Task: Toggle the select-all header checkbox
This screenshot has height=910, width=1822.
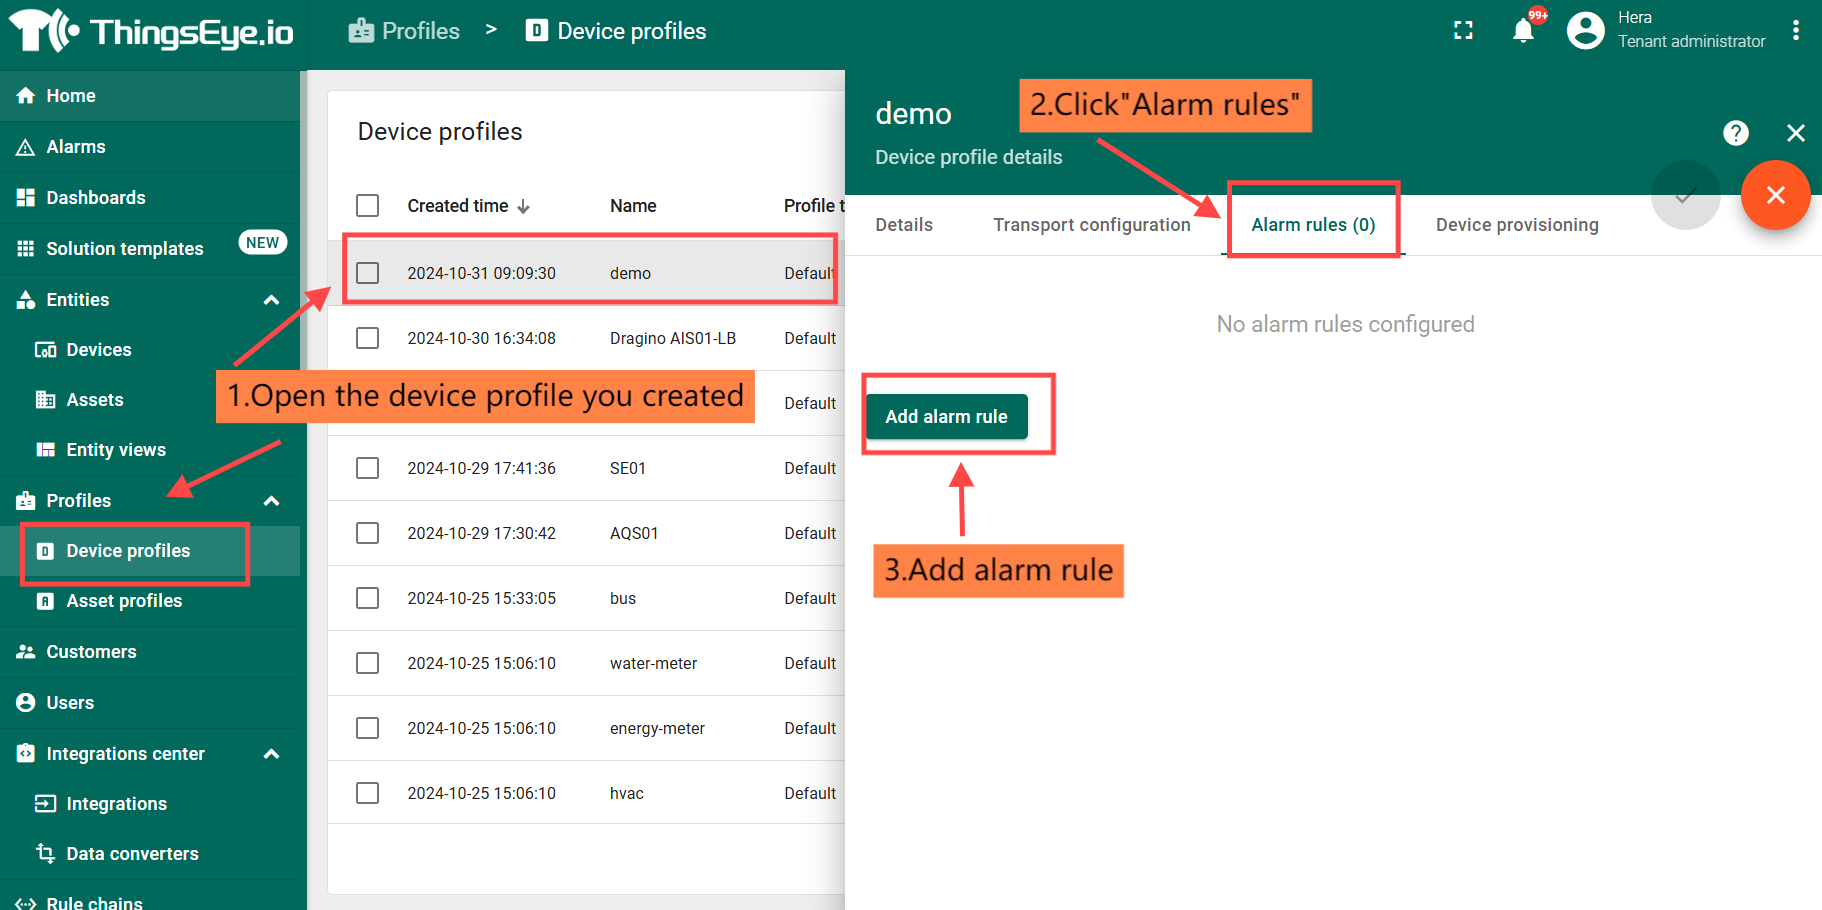Action: (368, 206)
